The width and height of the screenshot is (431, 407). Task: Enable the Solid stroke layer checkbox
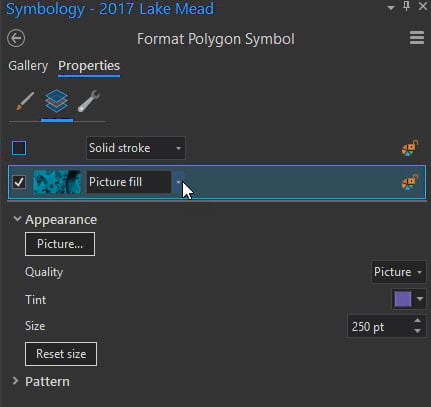(x=19, y=148)
